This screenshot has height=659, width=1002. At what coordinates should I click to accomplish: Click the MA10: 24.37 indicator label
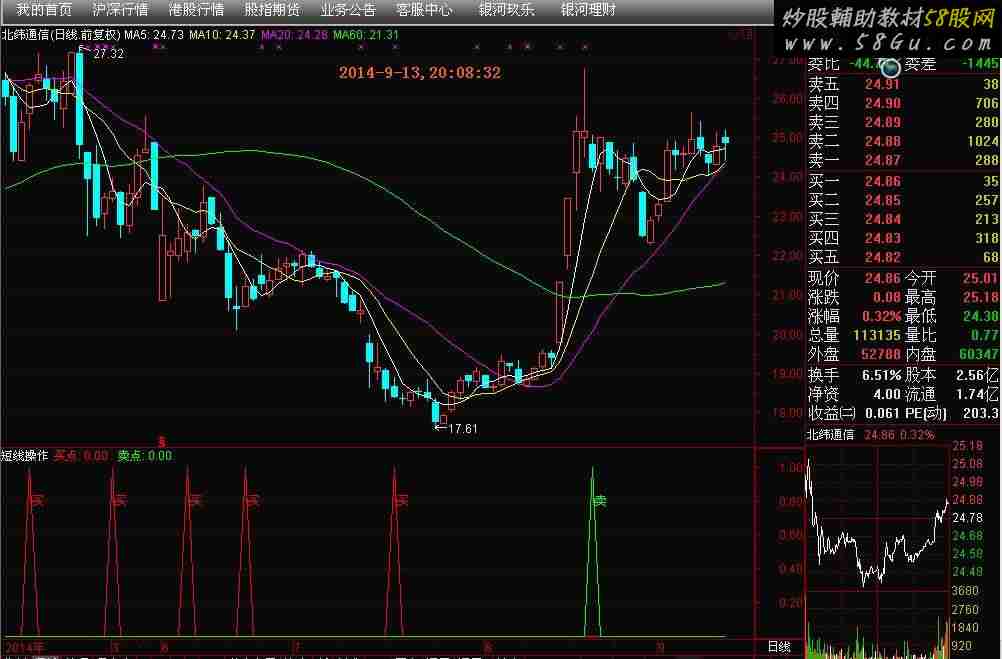point(222,35)
